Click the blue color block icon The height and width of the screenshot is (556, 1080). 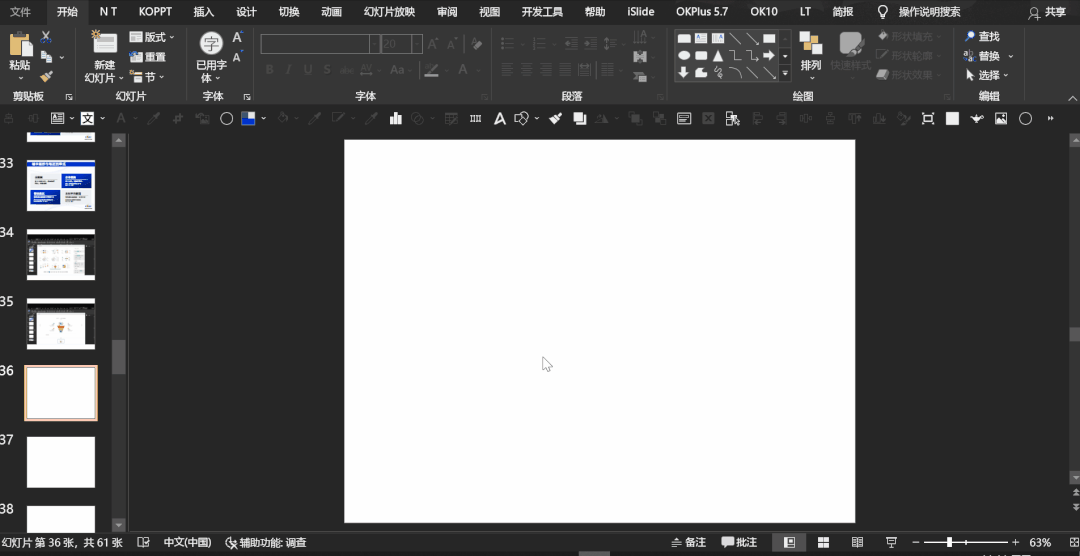(248, 119)
